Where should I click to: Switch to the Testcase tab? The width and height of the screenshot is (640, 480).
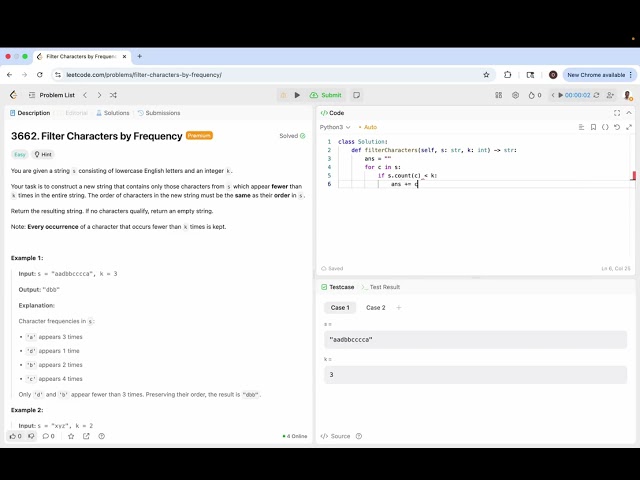coord(338,287)
